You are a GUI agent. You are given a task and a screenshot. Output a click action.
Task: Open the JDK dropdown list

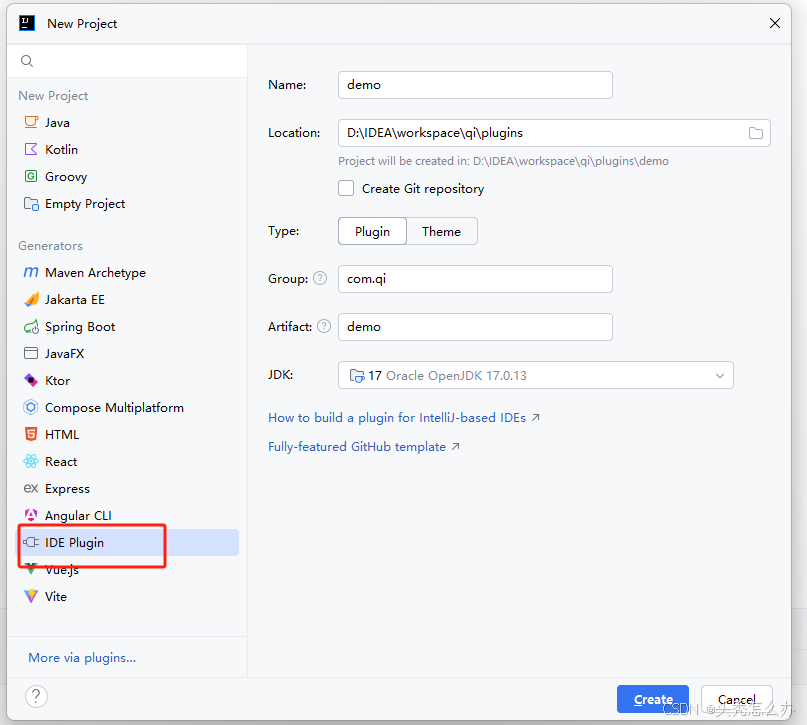click(x=535, y=375)
